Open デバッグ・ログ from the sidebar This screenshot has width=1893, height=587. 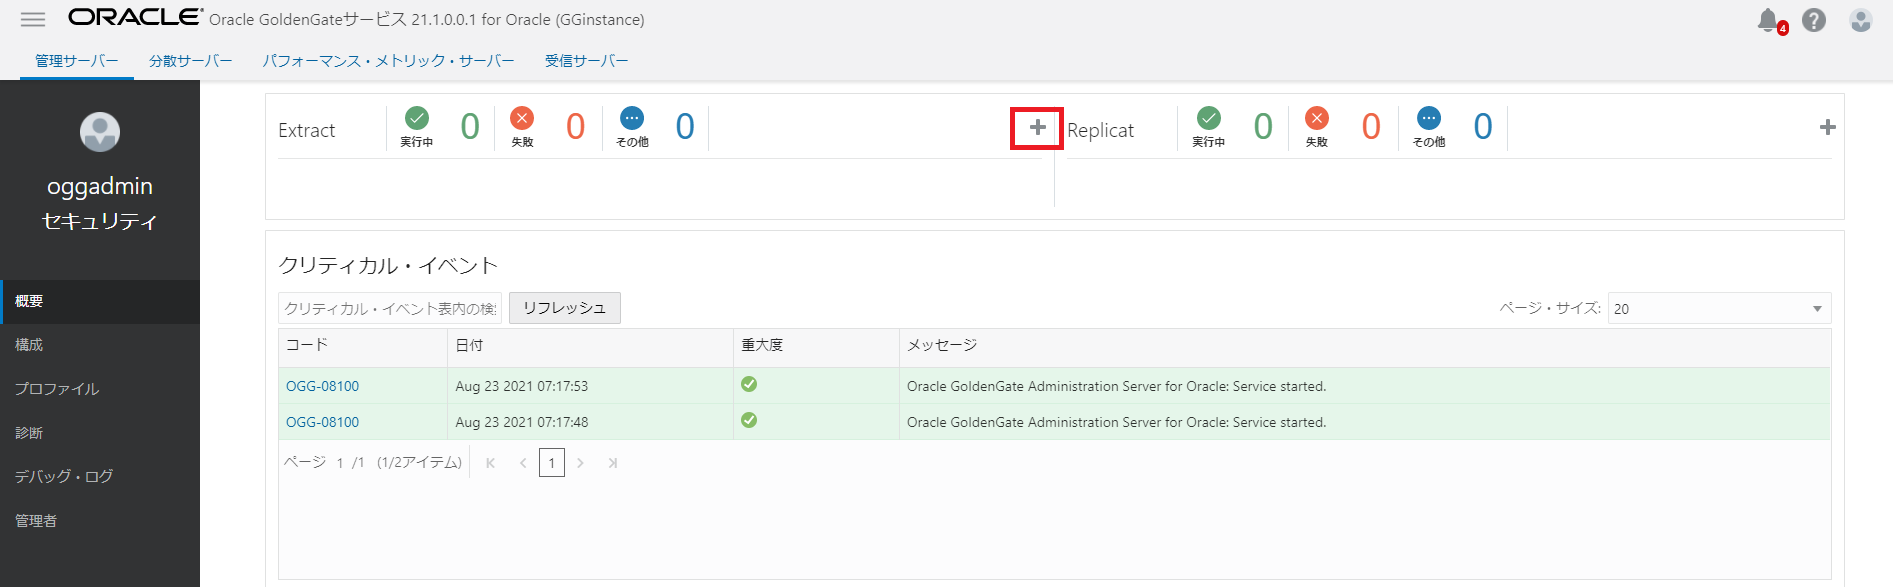pos(64,477)
